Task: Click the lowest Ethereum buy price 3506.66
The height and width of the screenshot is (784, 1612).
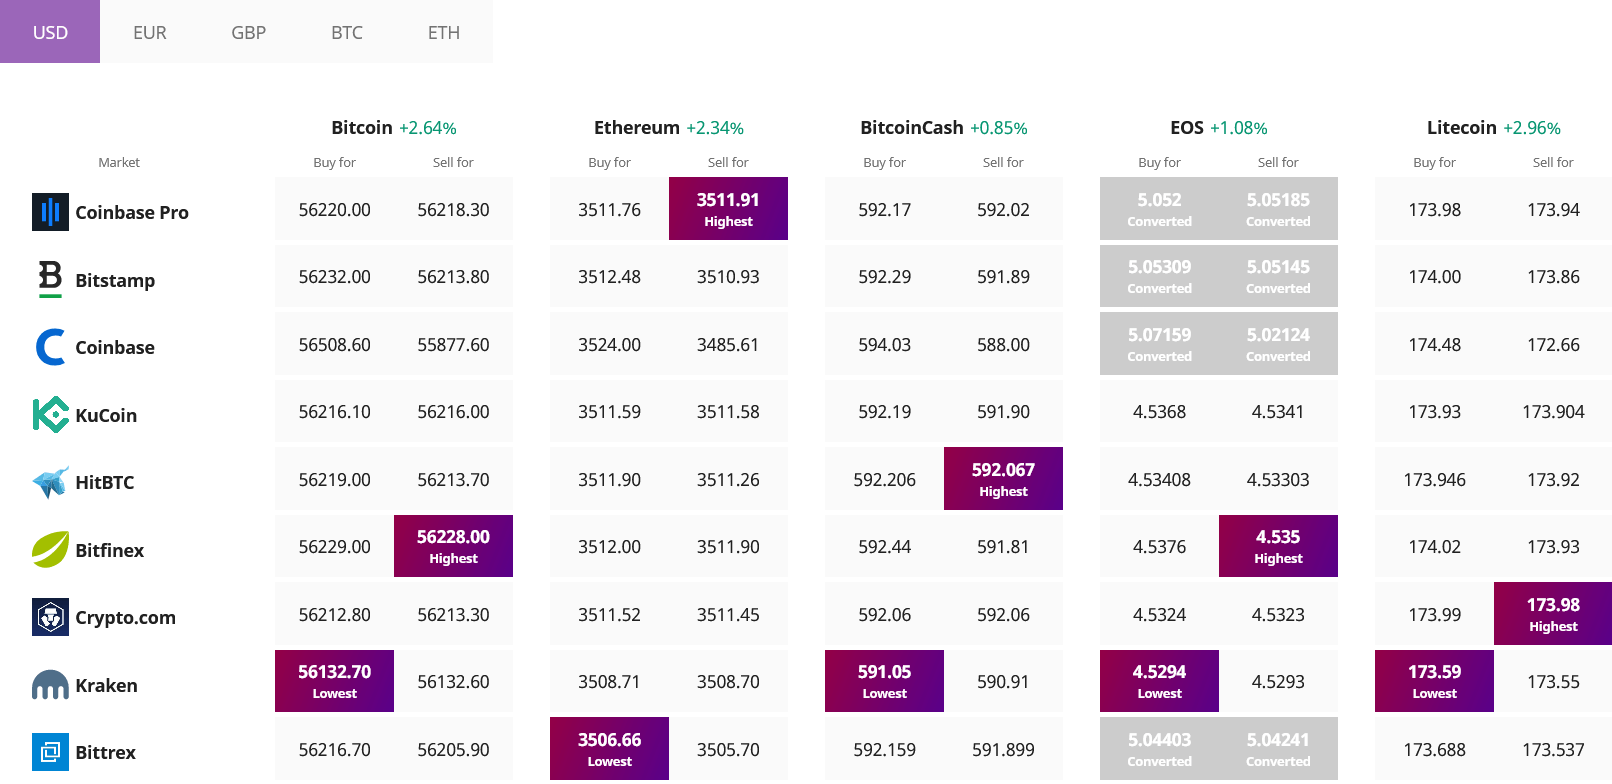Action: (609, 749)
